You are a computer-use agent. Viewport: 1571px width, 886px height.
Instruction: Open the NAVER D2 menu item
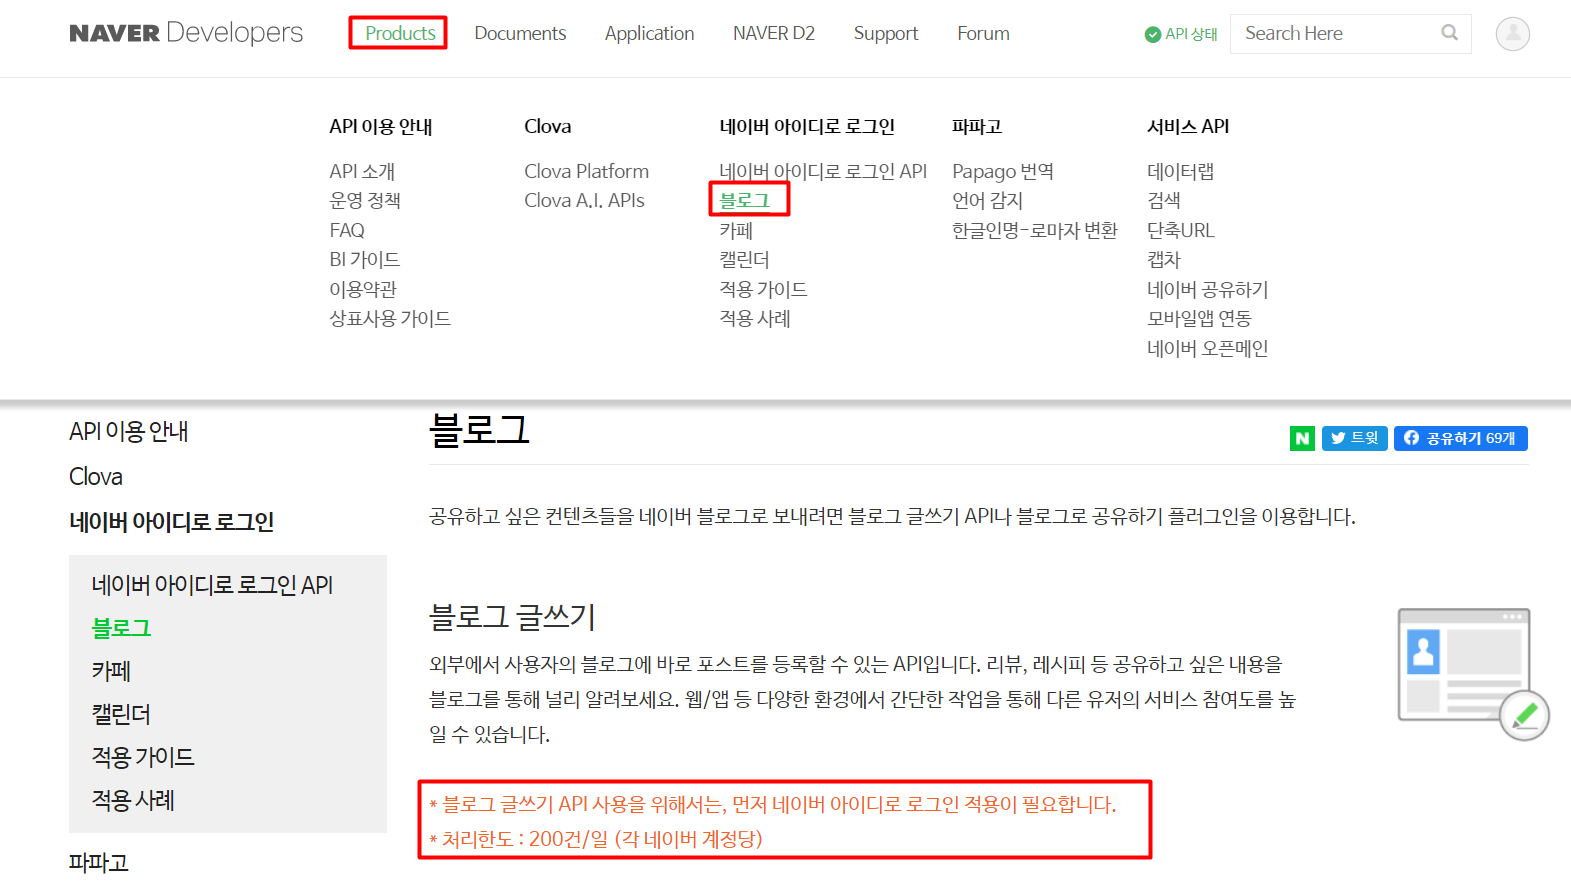[x=773, y=33]
